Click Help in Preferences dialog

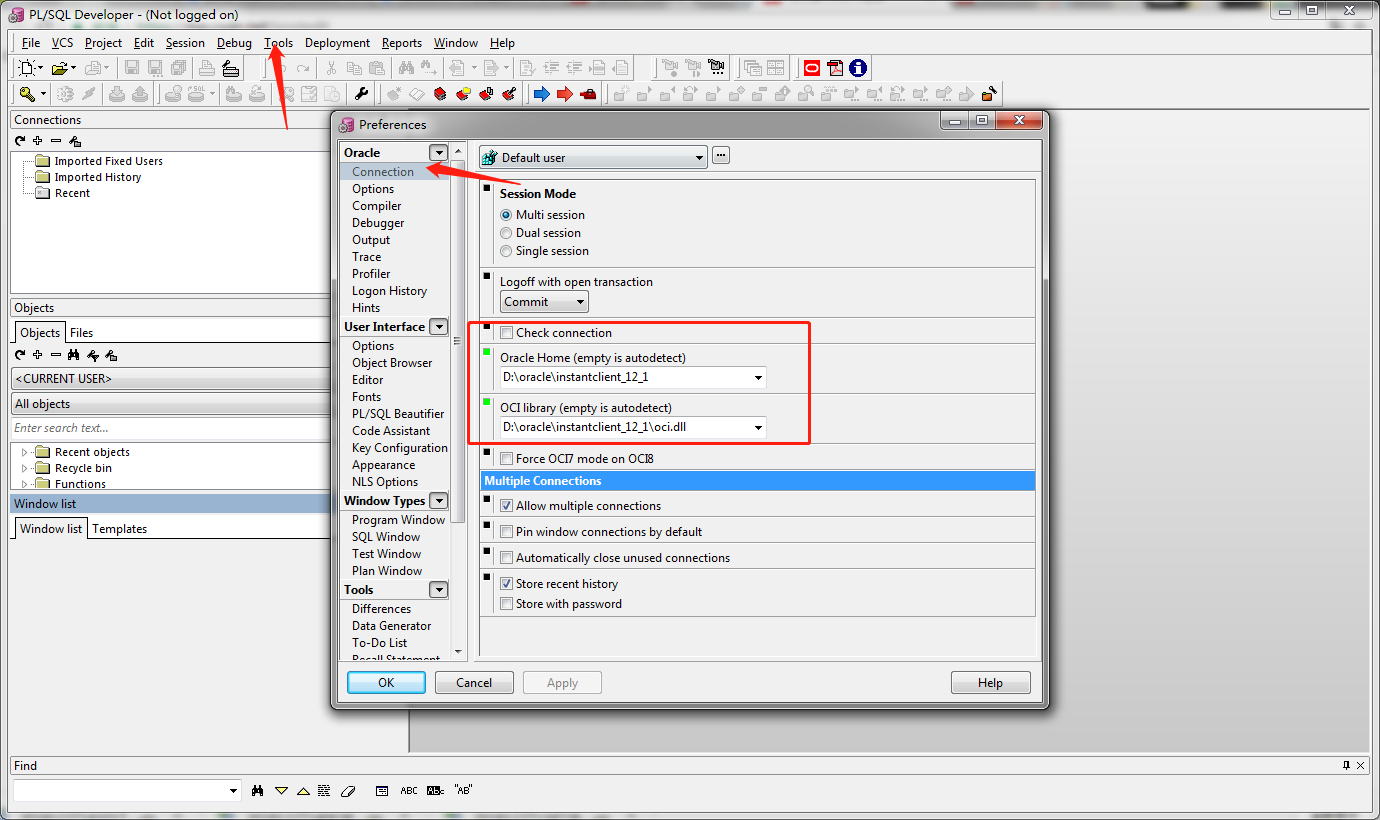(x=990, y=683)
